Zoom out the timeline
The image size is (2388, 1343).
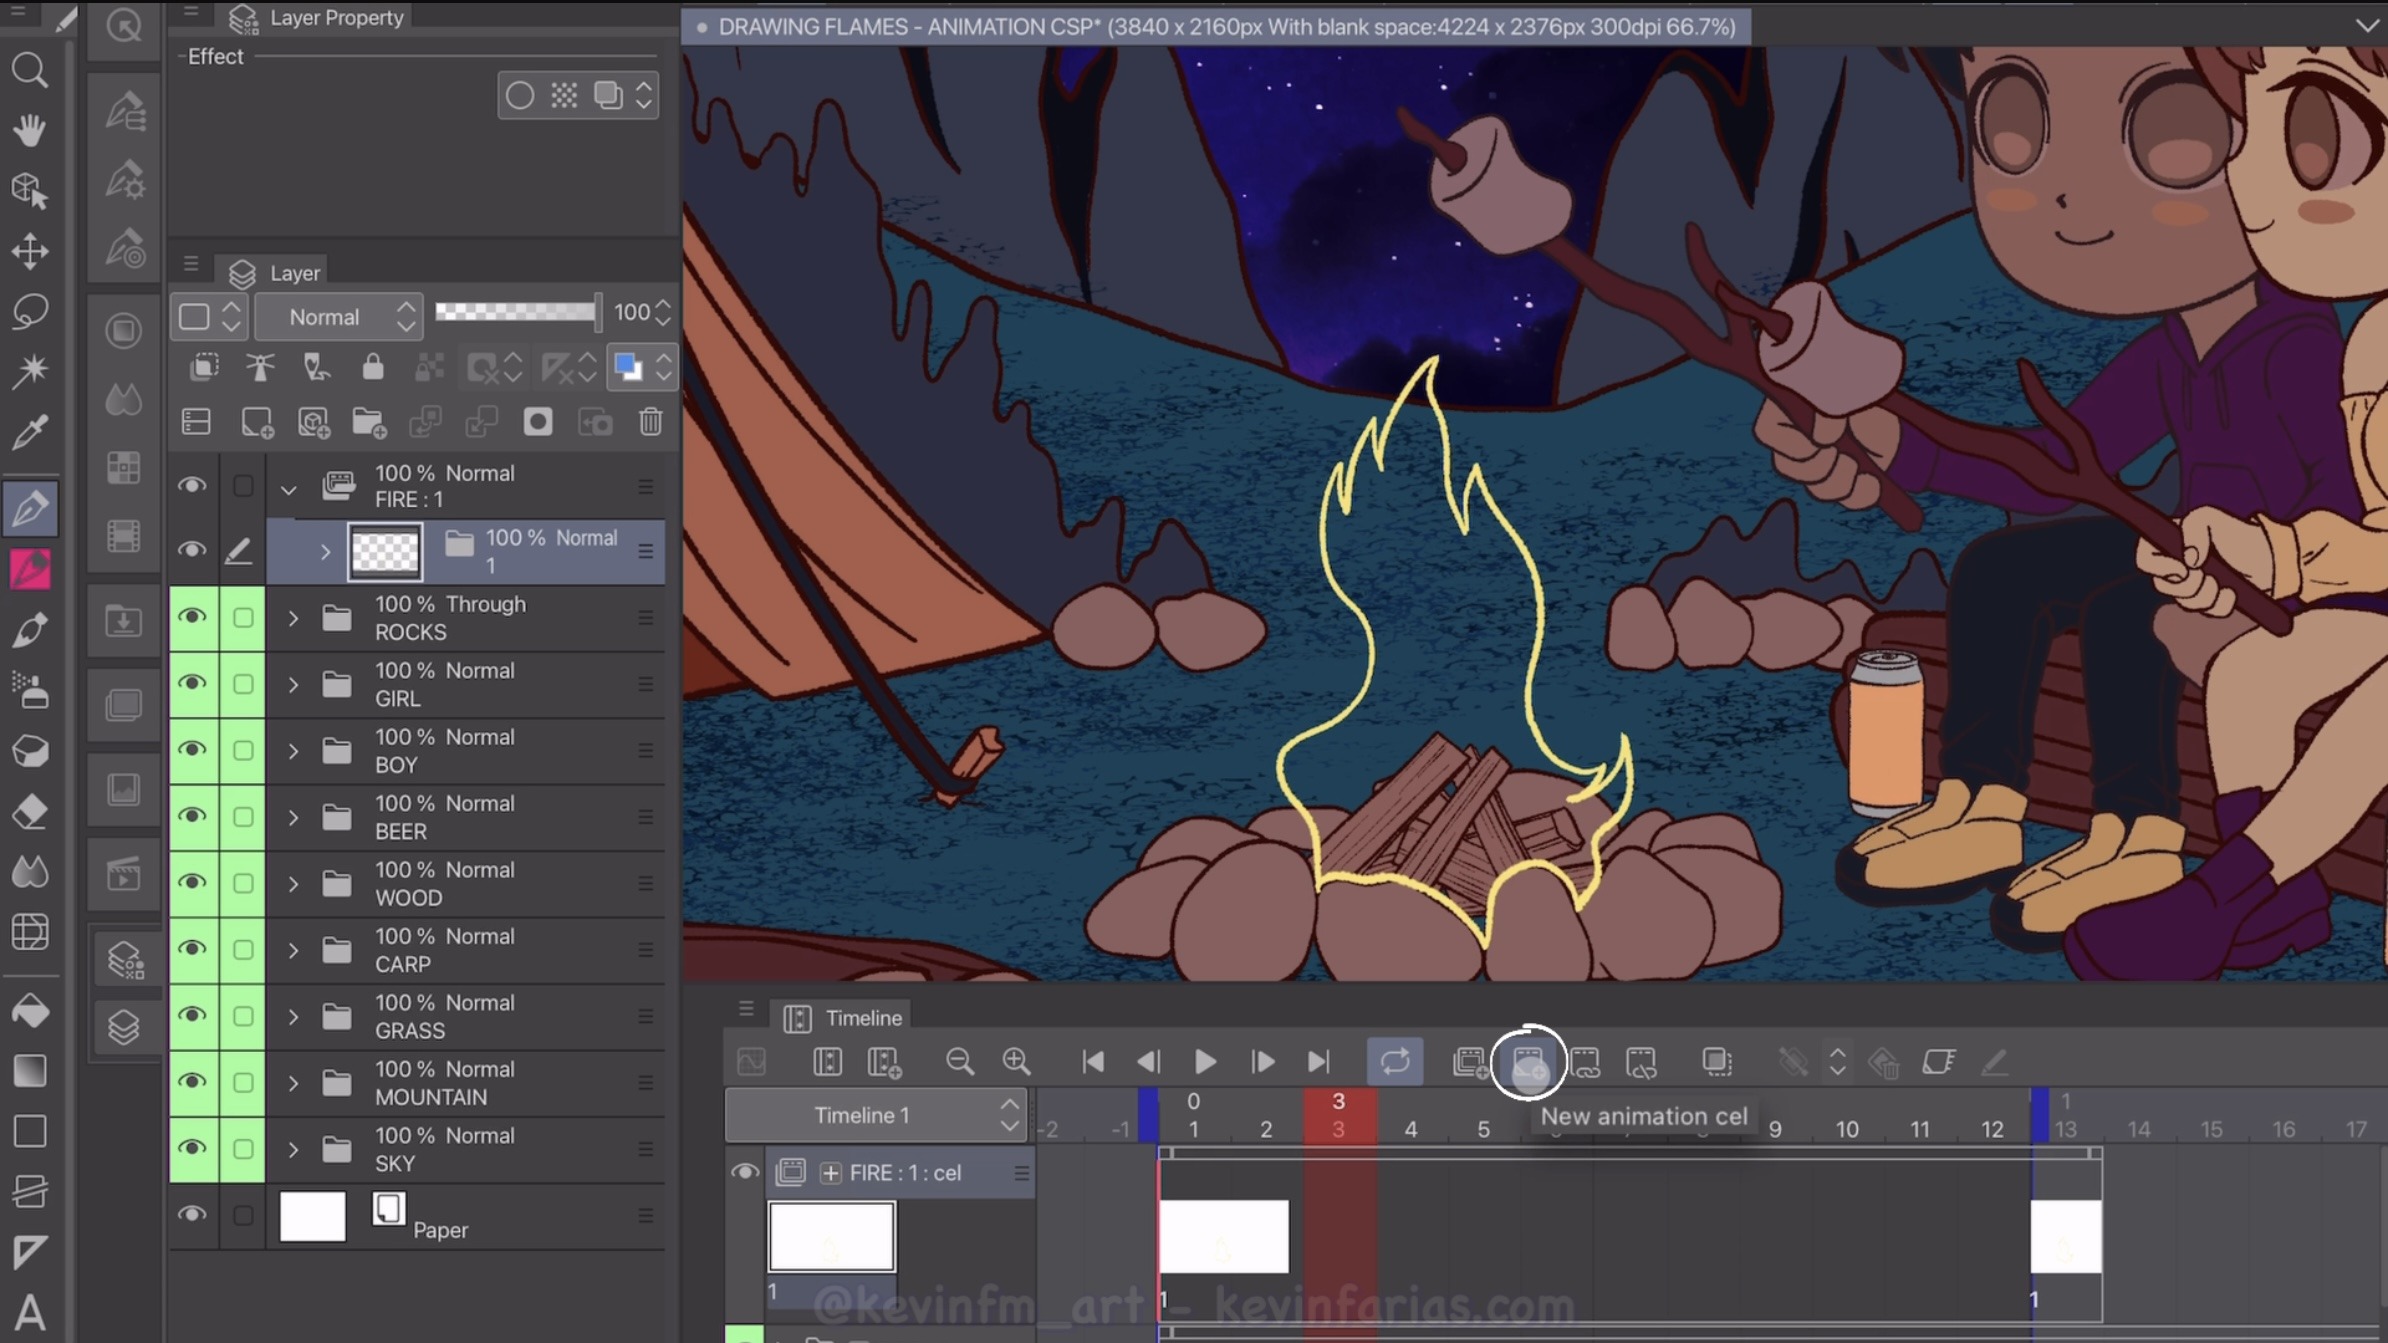(959, 1062)
